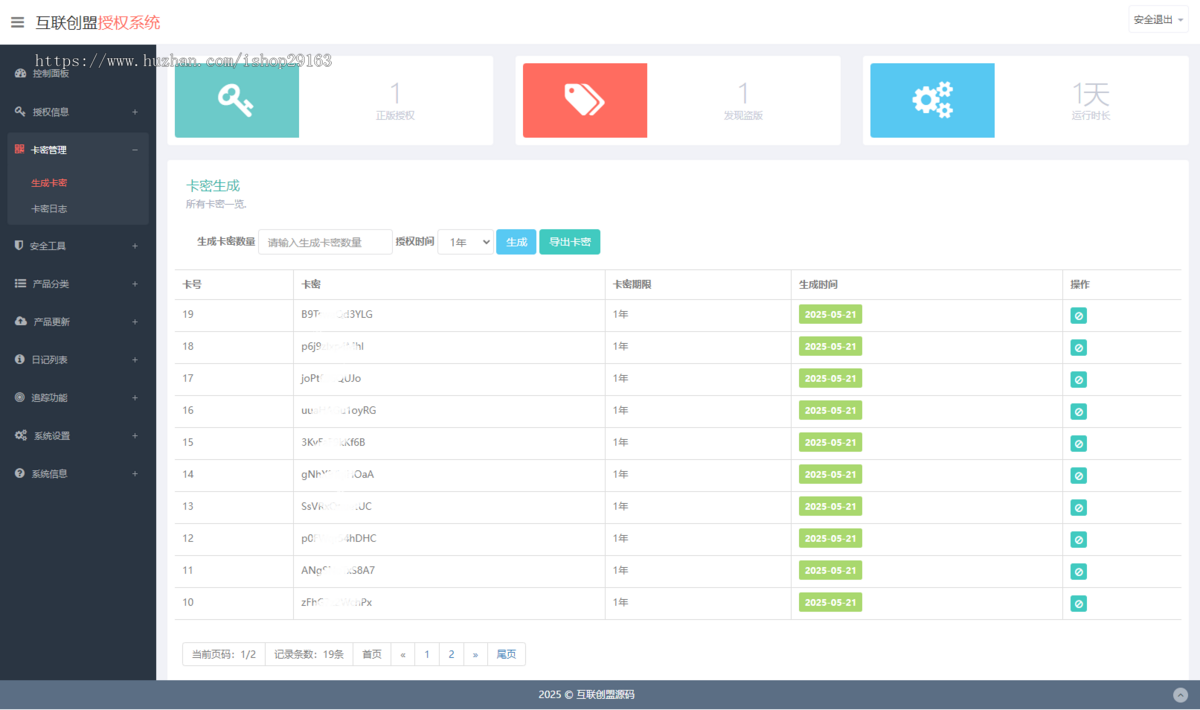1200x710 pixels.
Task: Click the 2025-05-21 date badge for card 14
Action: [830, 474]
